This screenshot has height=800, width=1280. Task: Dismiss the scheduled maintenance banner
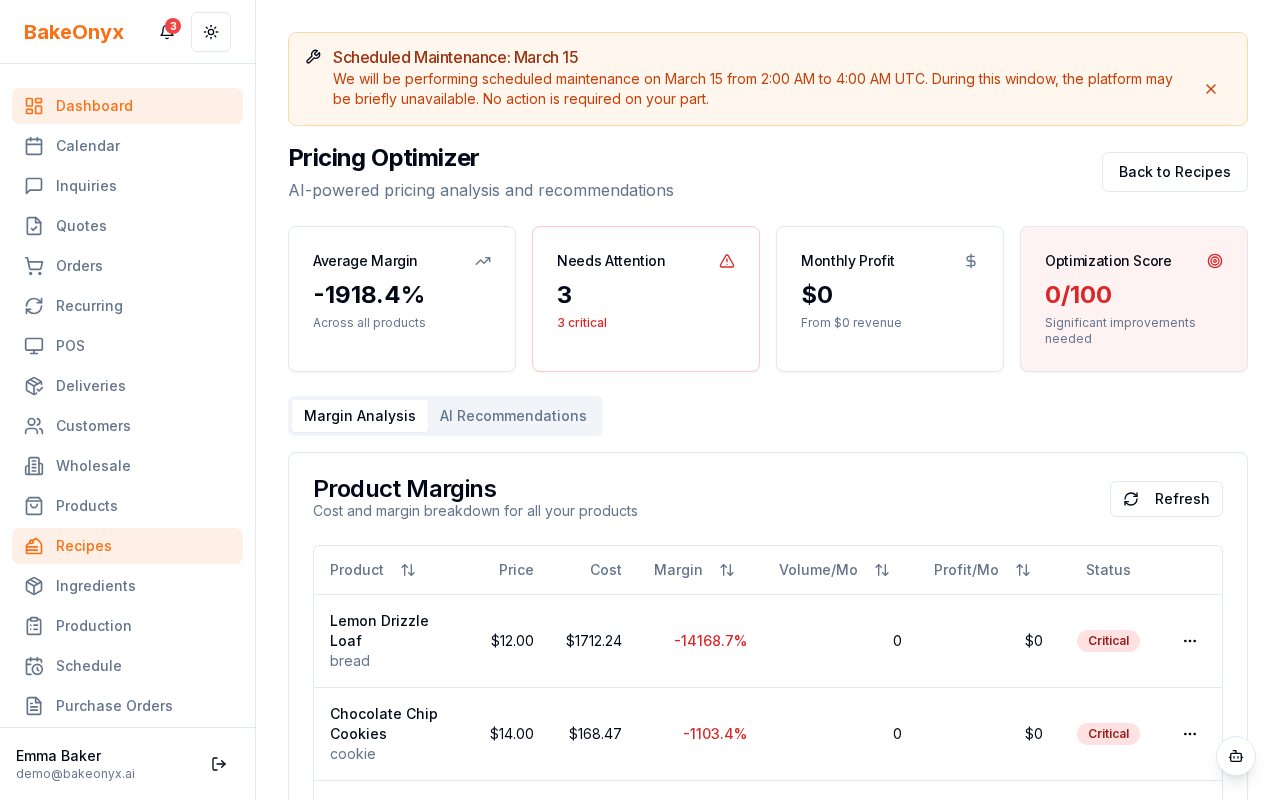click(1211, 89)
